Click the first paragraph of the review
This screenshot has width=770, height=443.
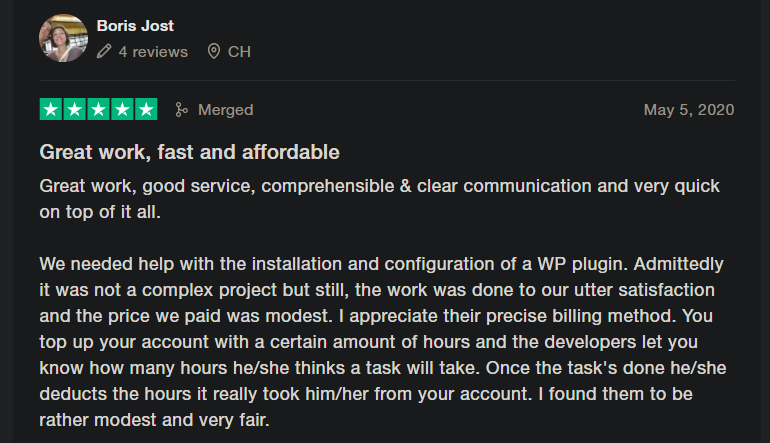(380, 199)
